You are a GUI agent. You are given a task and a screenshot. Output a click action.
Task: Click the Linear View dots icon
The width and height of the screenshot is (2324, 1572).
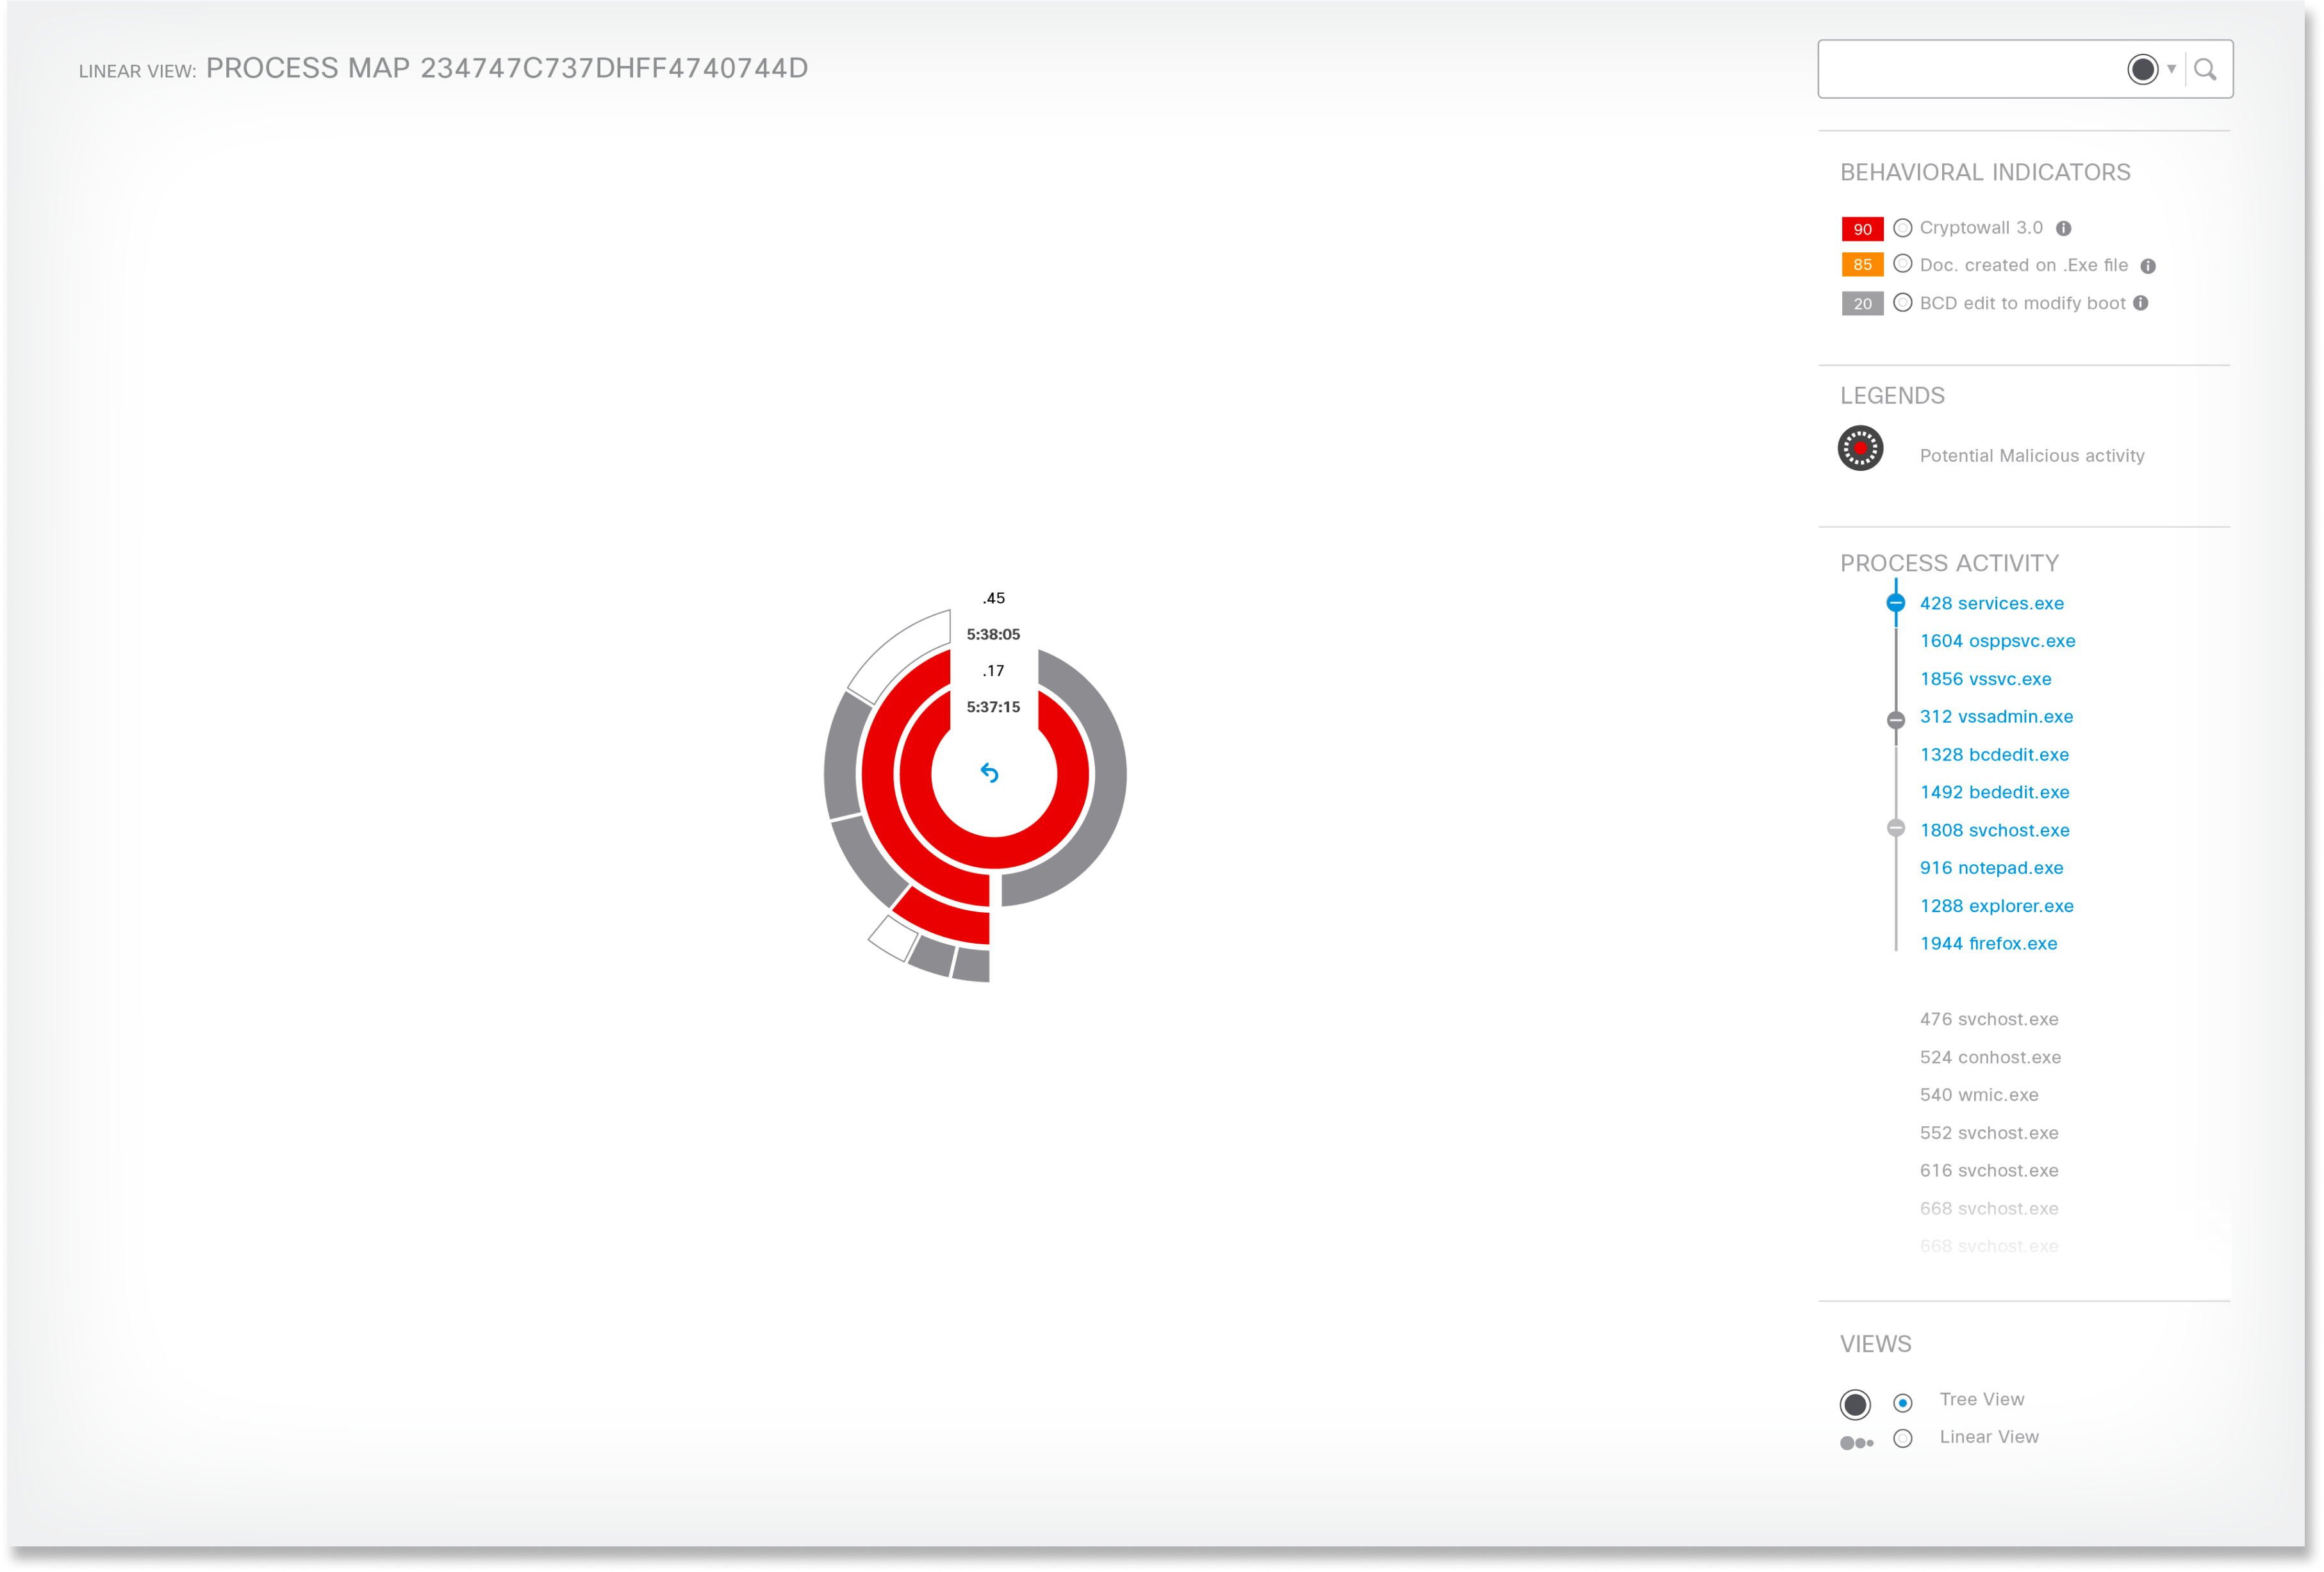click(x=1856, y=1443)
